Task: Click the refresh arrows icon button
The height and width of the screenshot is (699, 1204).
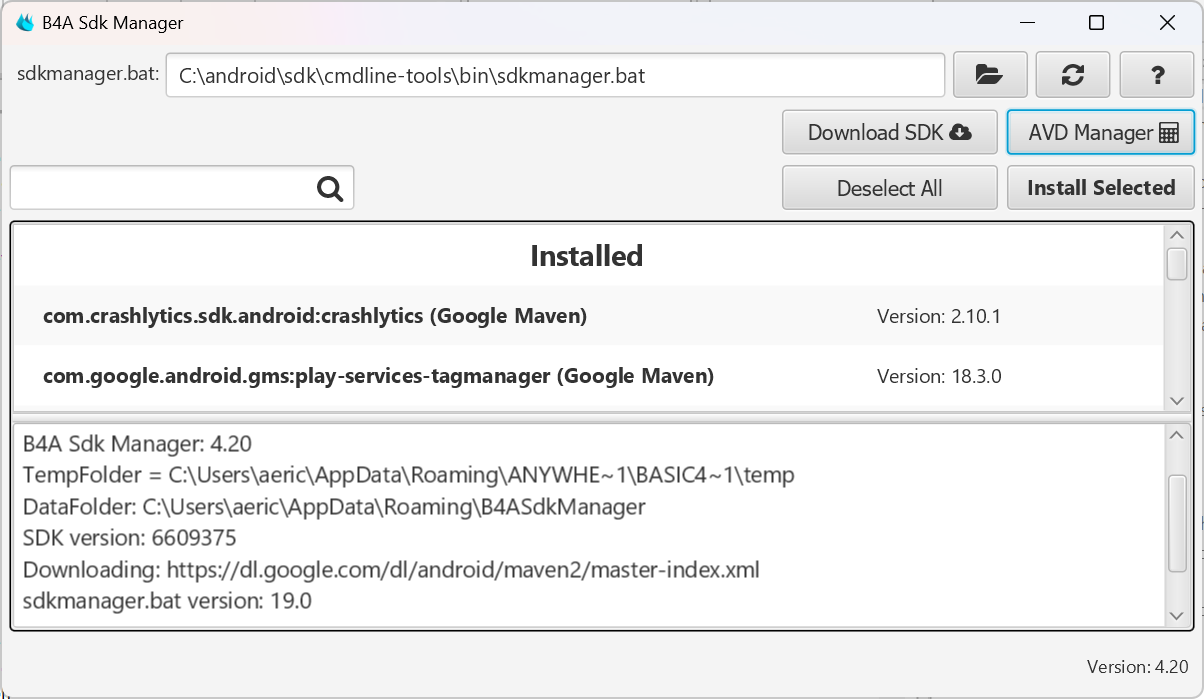Action: click(1073, 75)
